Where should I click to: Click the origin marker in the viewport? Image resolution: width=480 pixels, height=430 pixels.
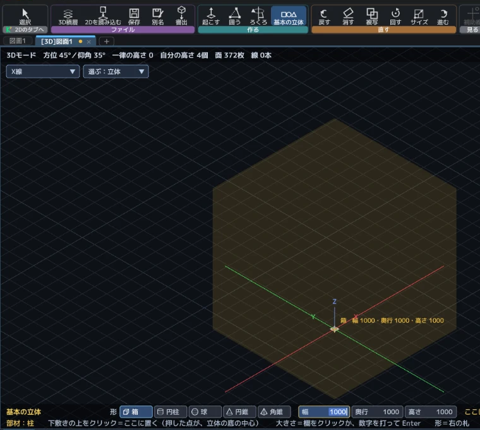coord(334,329)
